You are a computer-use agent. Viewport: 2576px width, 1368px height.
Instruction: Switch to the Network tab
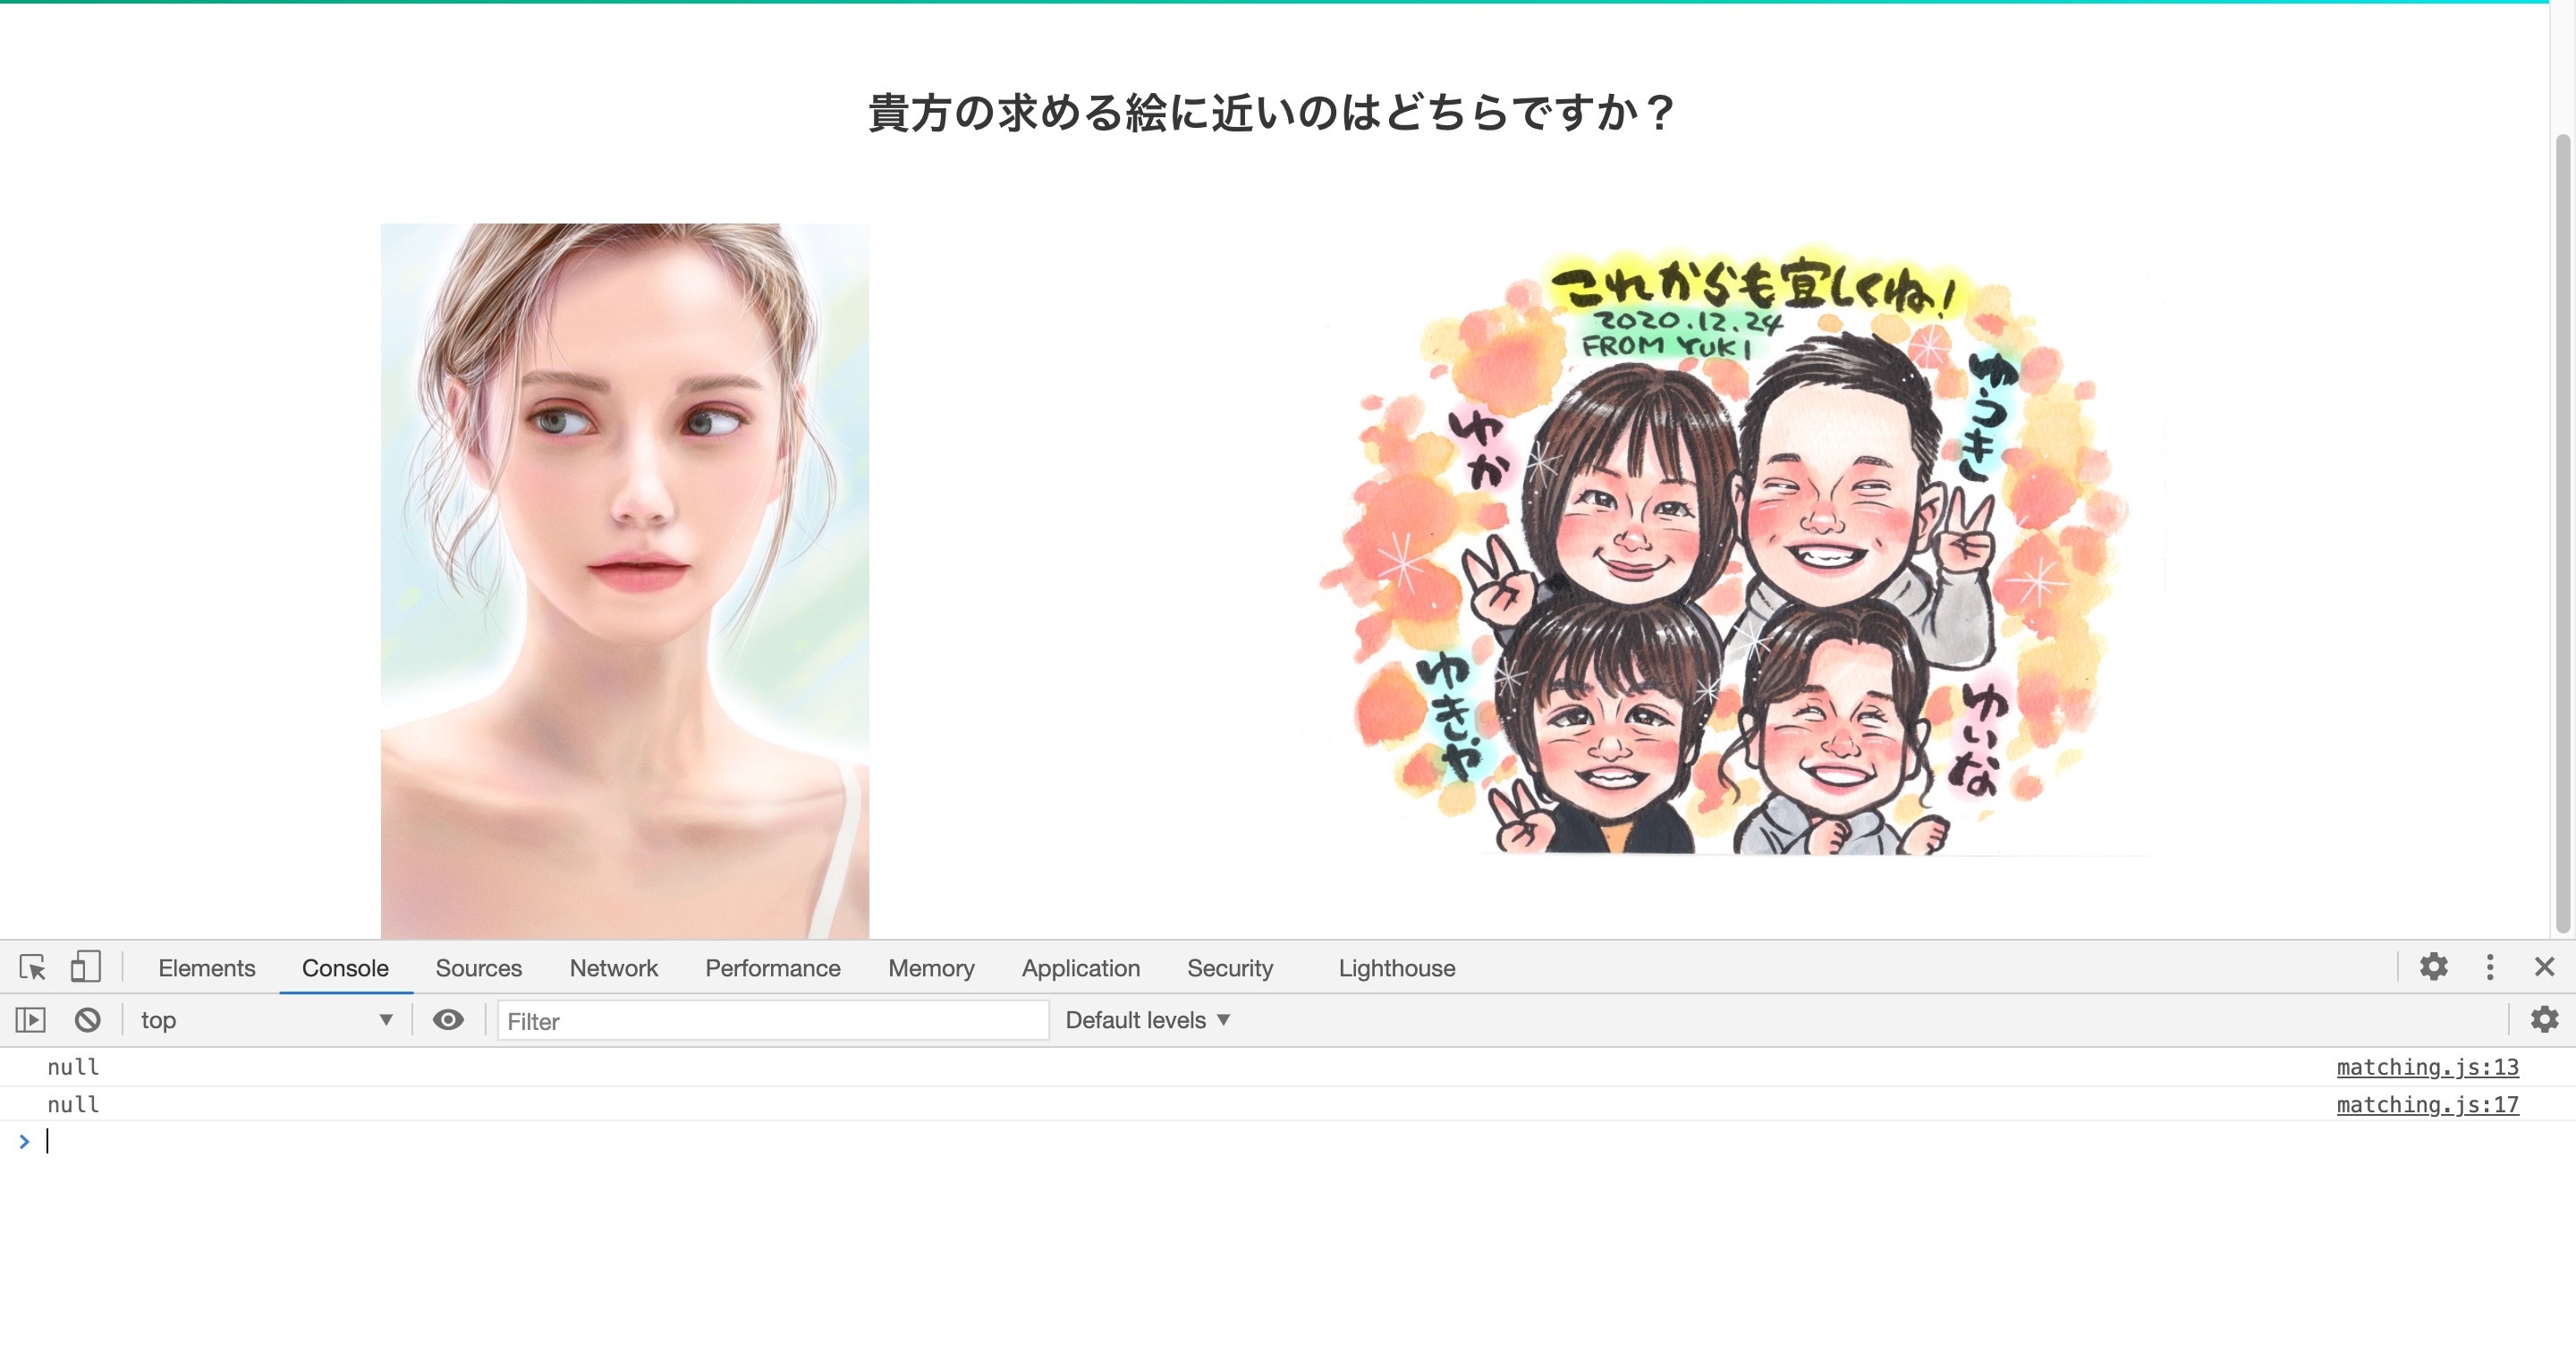[x=613, y=968]
